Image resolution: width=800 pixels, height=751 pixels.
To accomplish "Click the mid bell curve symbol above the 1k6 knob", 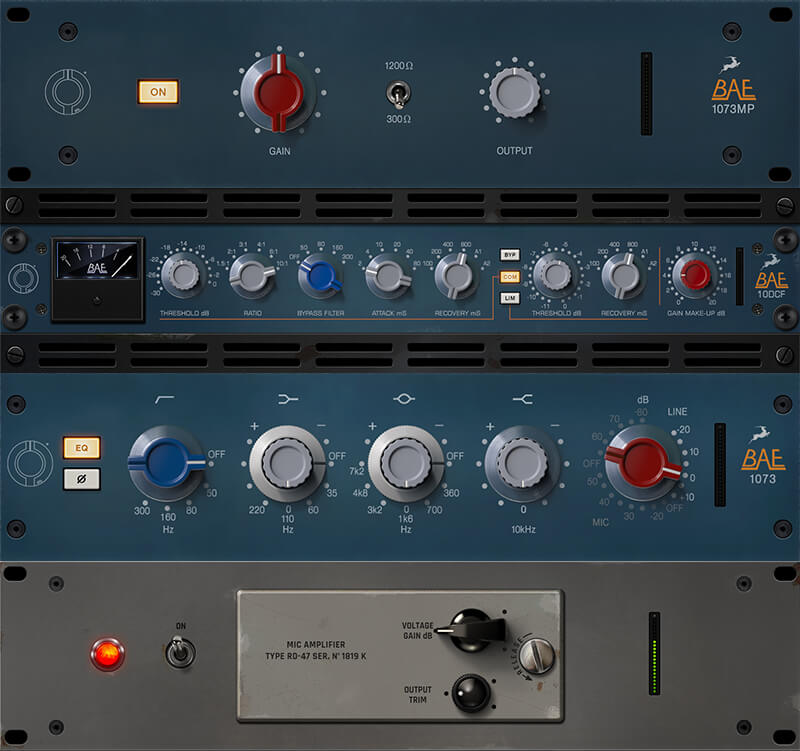I will (x=404, y=398).
